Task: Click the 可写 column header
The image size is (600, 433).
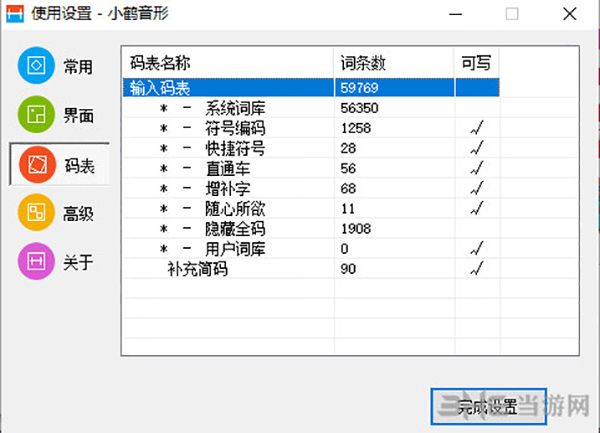Action: pos(477,63)
